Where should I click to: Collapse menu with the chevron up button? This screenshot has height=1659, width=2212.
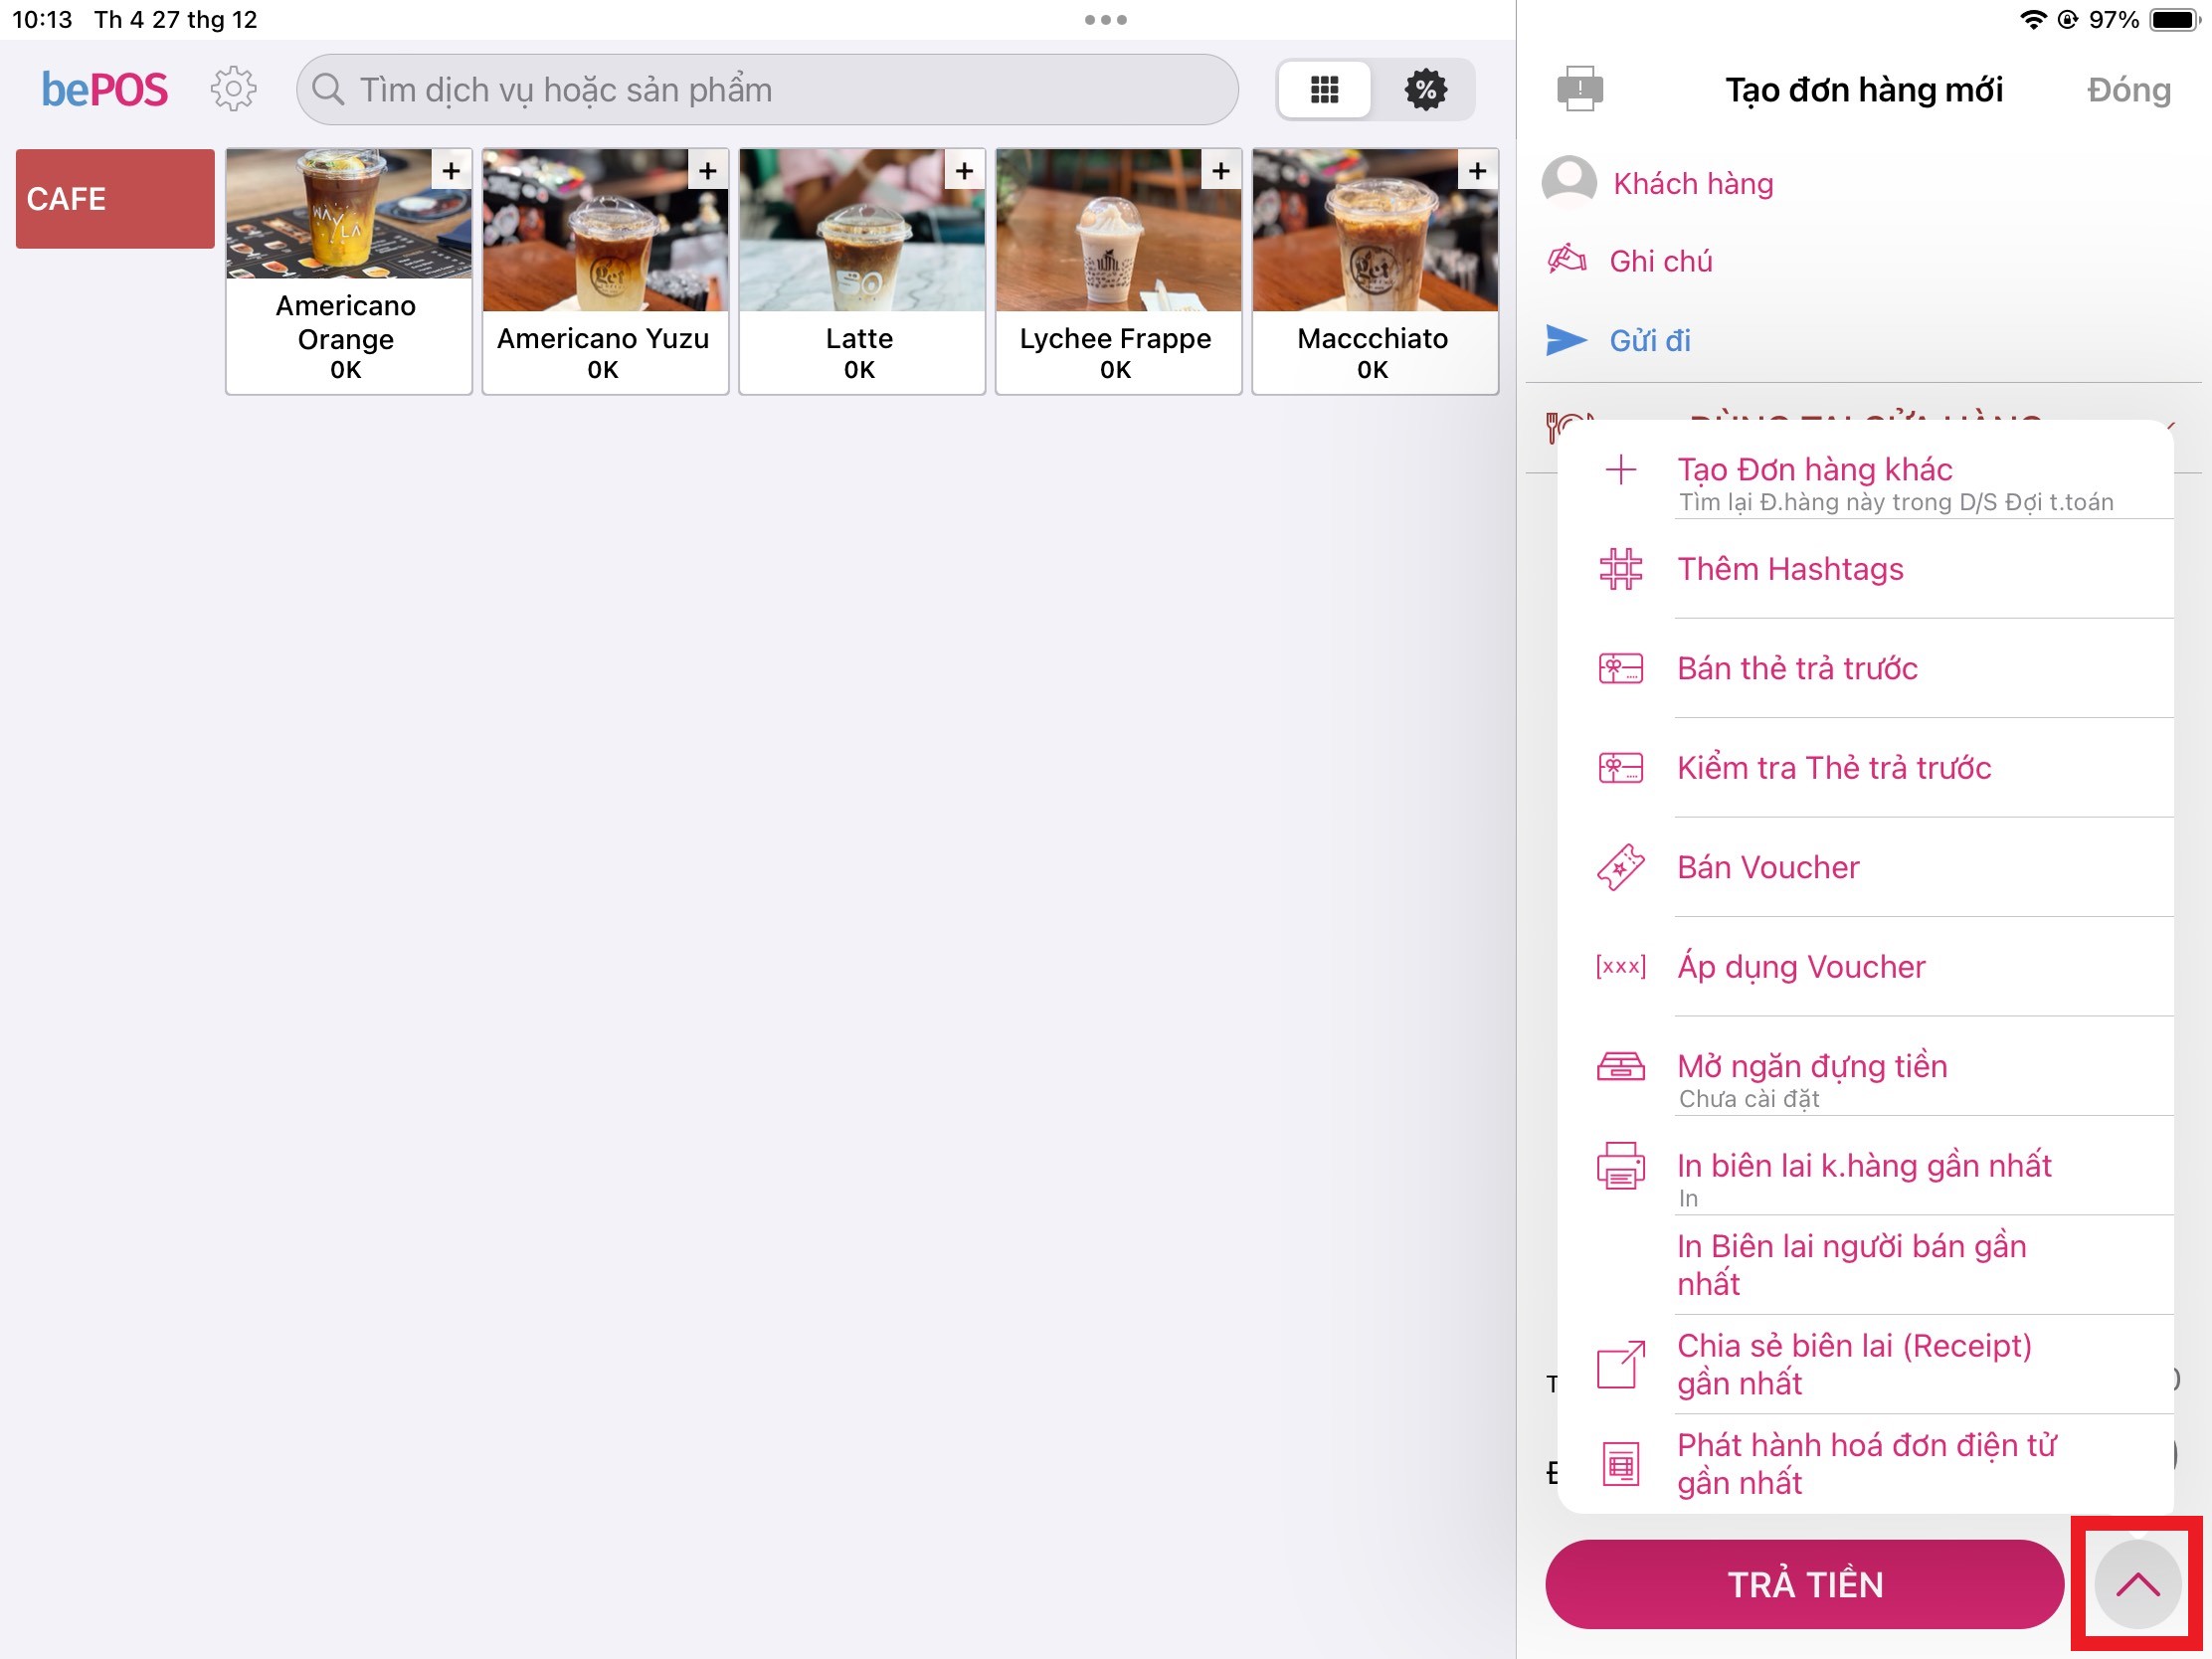click(2136, 1584)
